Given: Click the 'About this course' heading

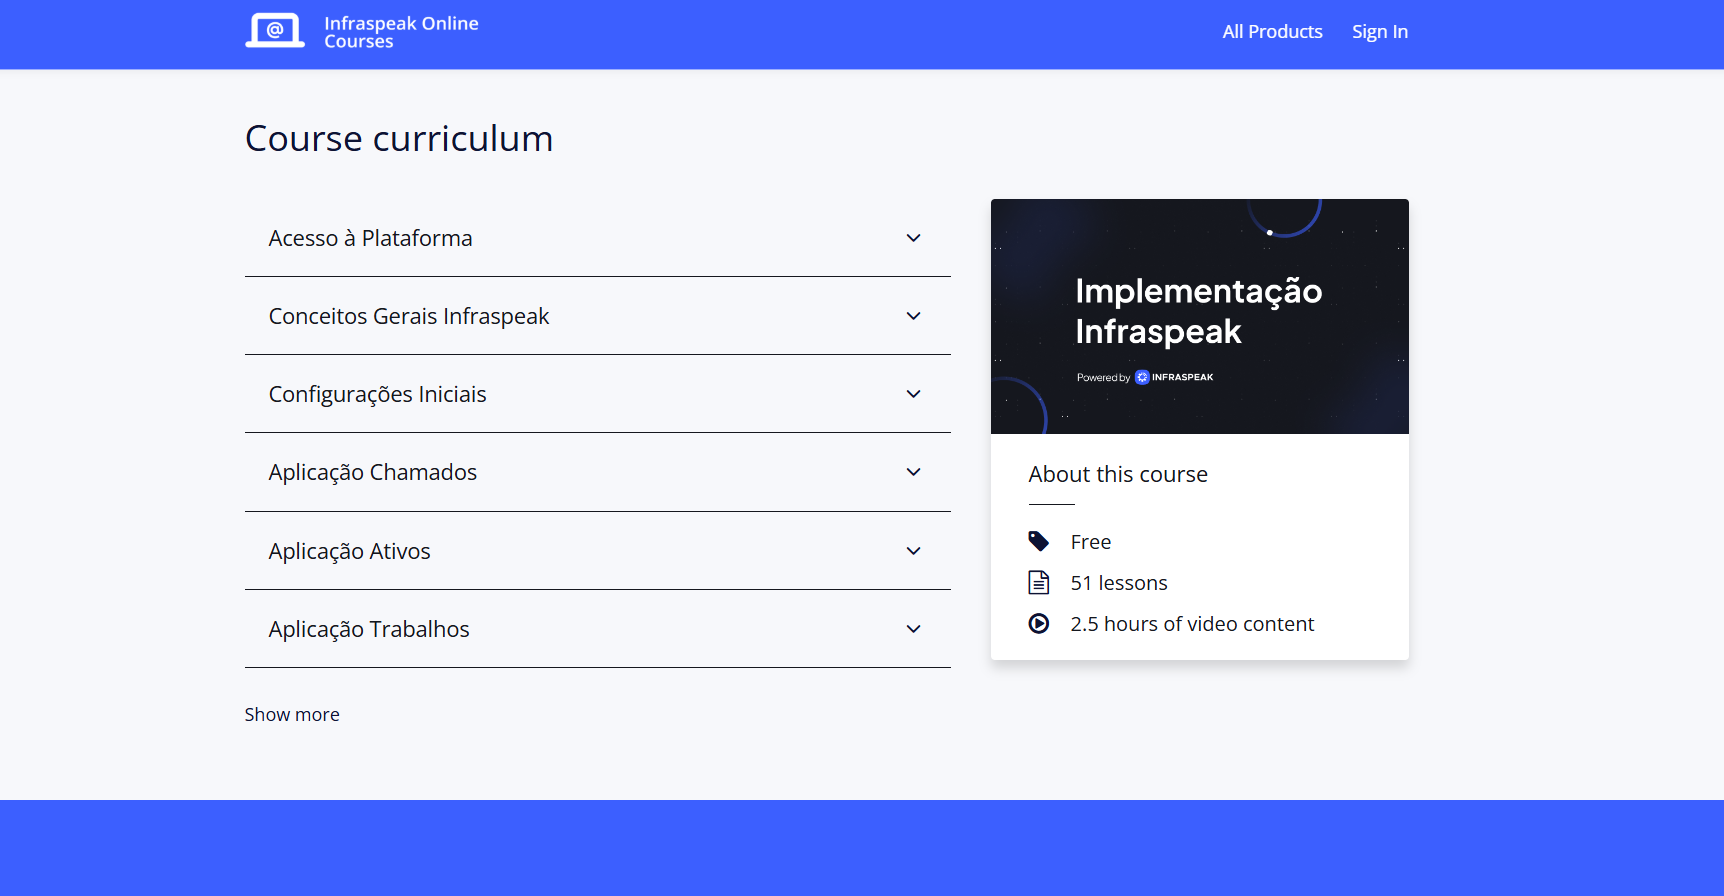Looking at the screenshot, I should (1118, 474).
